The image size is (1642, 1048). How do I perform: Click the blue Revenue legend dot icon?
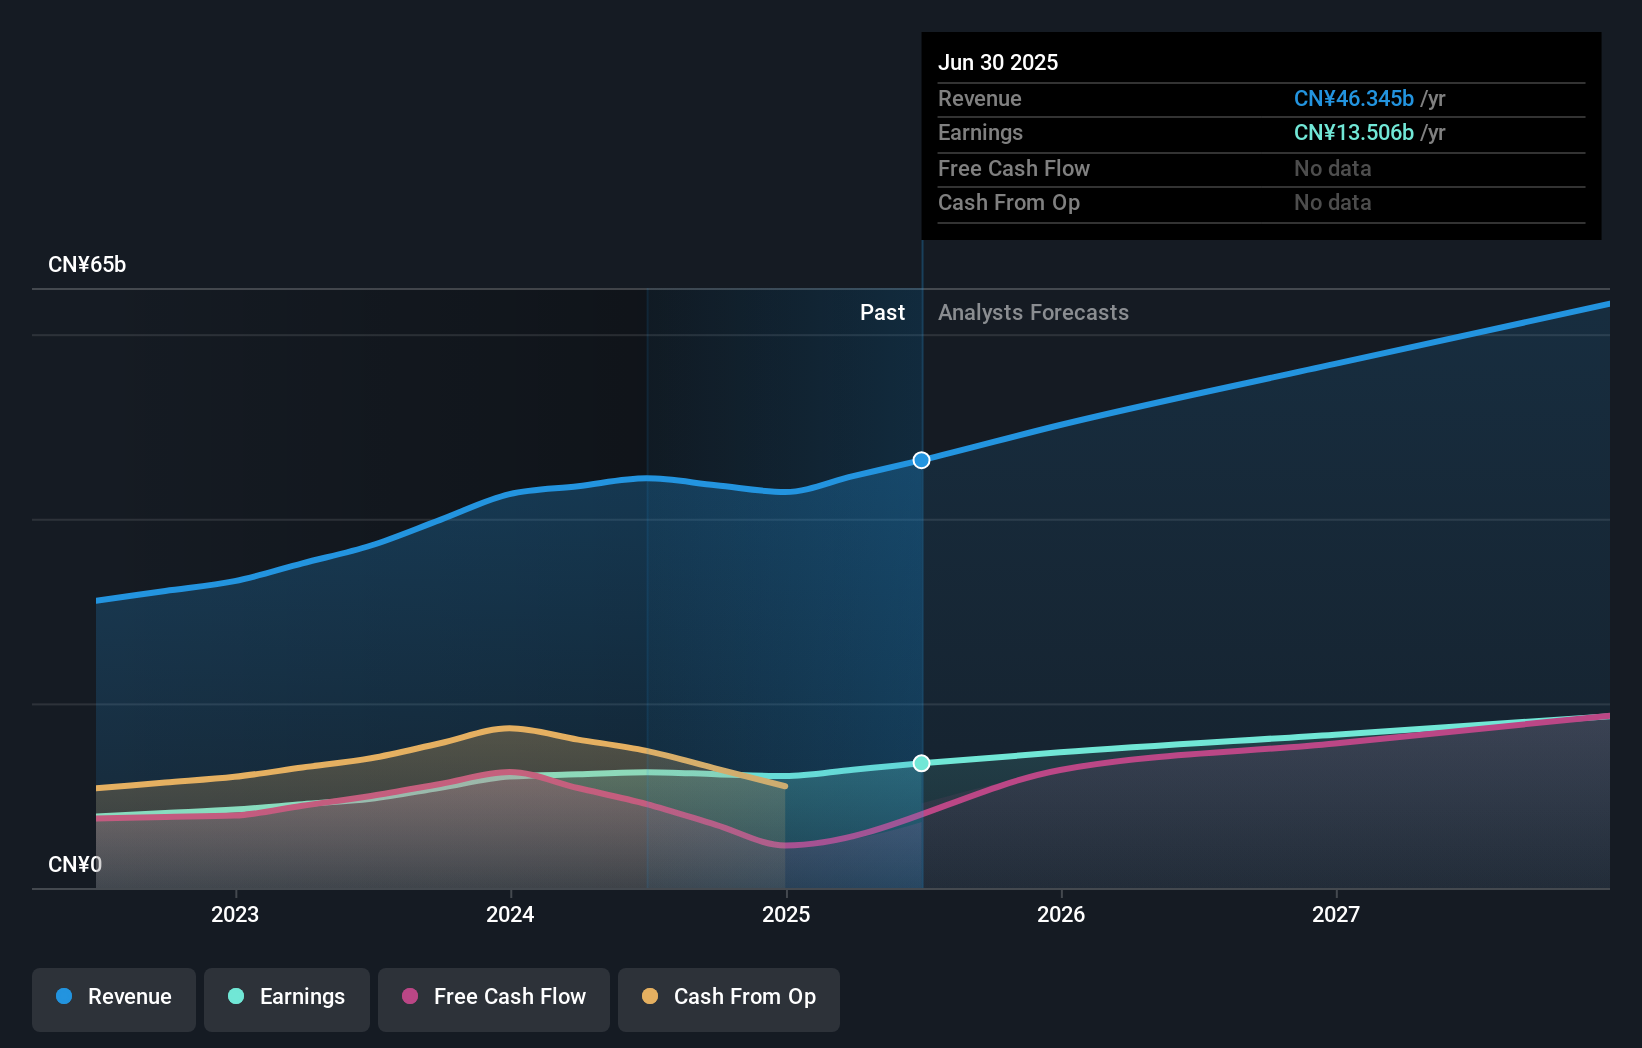pos(62,997)
